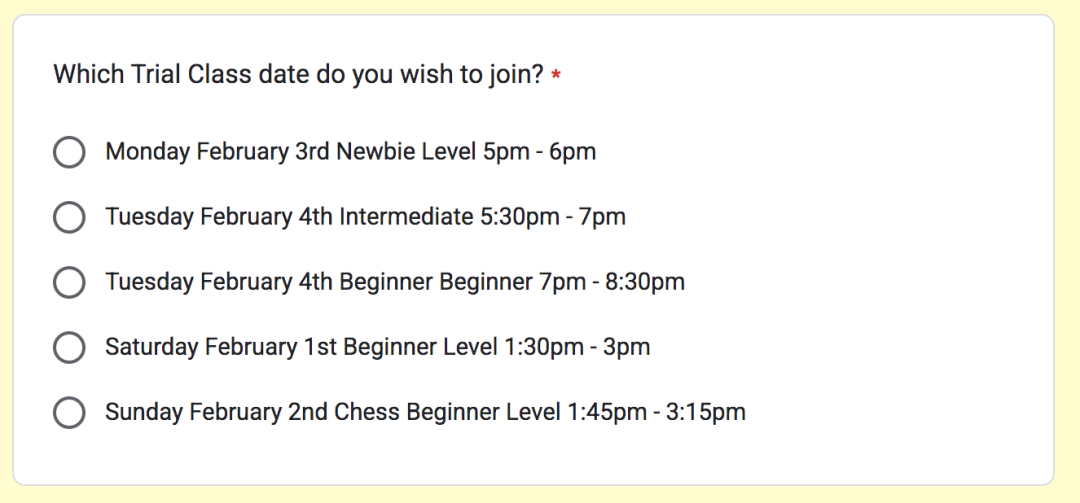This screenshot has height=503, width=1080.
Task: Click the Tuesday February 4th Intermediate label
Action: point(366,217)
